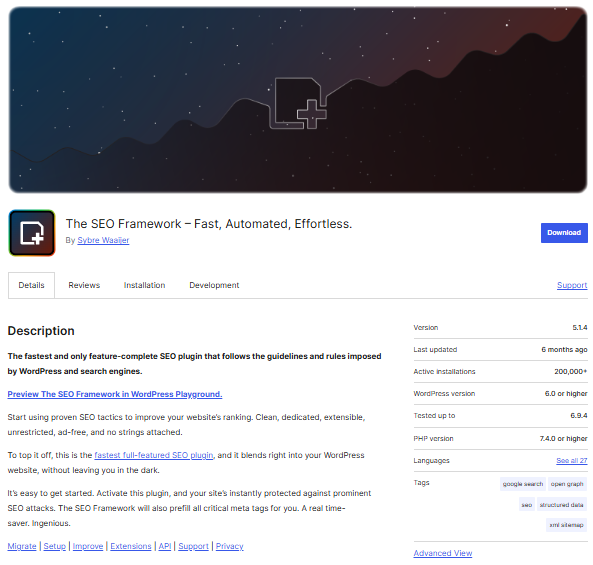593x565 pixels.
Task: Click the API link
Action: click(x=165, y=546)
